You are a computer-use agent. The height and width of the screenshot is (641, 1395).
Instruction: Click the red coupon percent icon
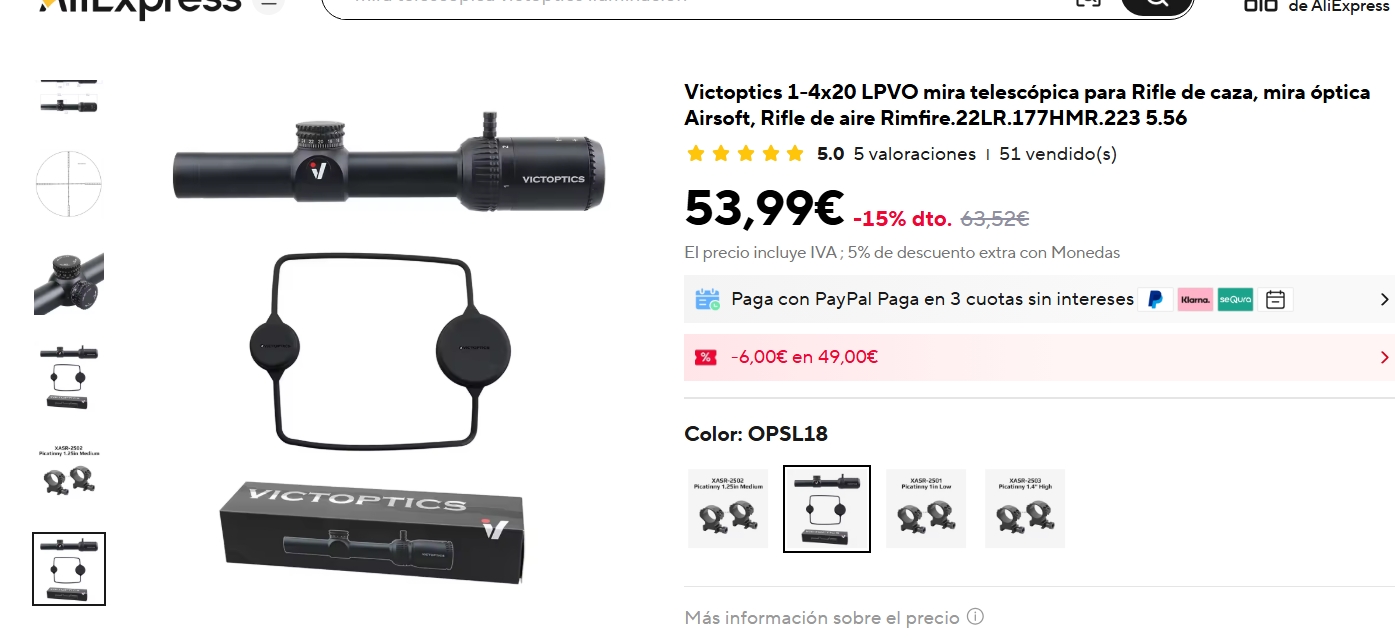pos(706,357)
